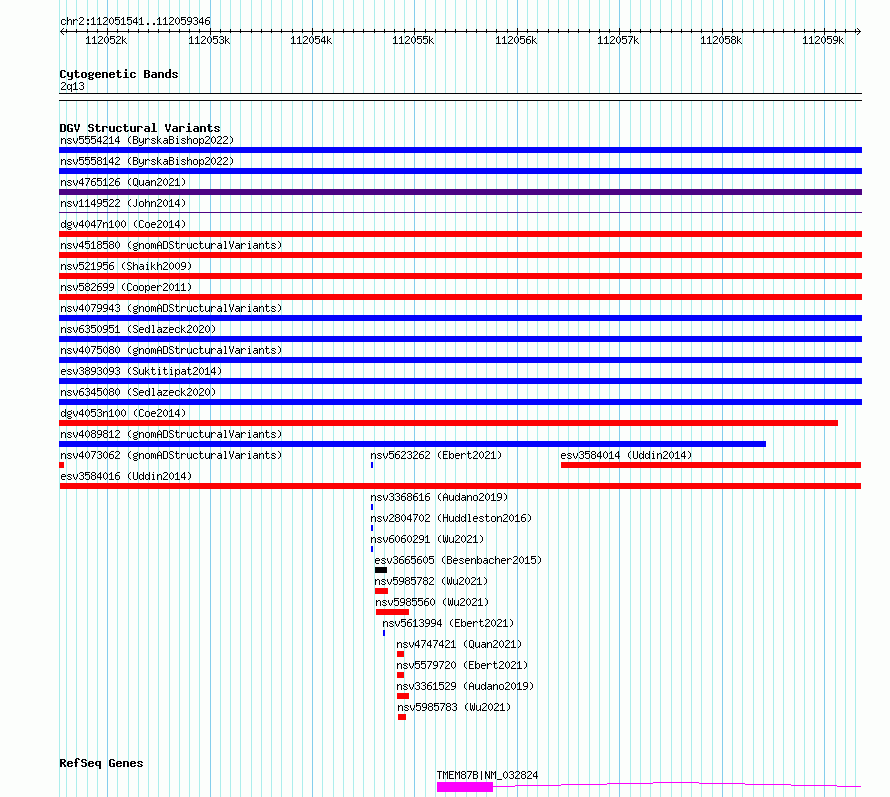Click the red bar under dgv4053n100
Screen dimensions: 890x797
[x=448, y=423]
